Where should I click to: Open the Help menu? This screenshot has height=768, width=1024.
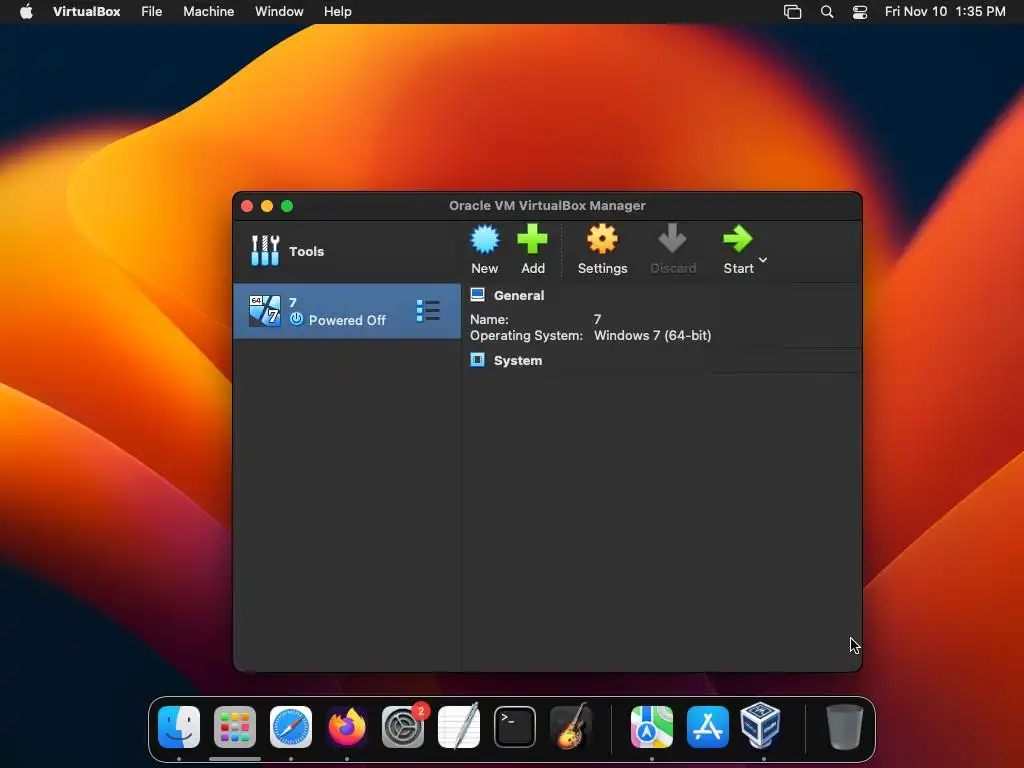click(338, 11)
